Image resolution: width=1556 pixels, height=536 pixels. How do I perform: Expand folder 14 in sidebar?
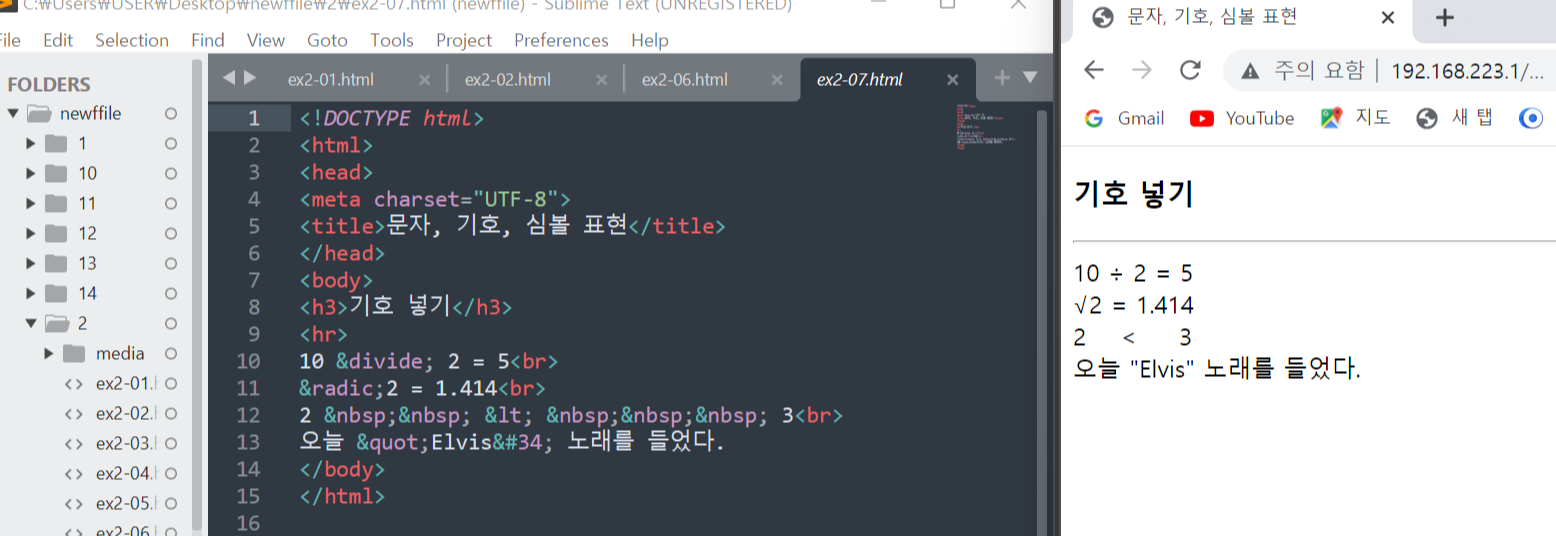(32, 294)
